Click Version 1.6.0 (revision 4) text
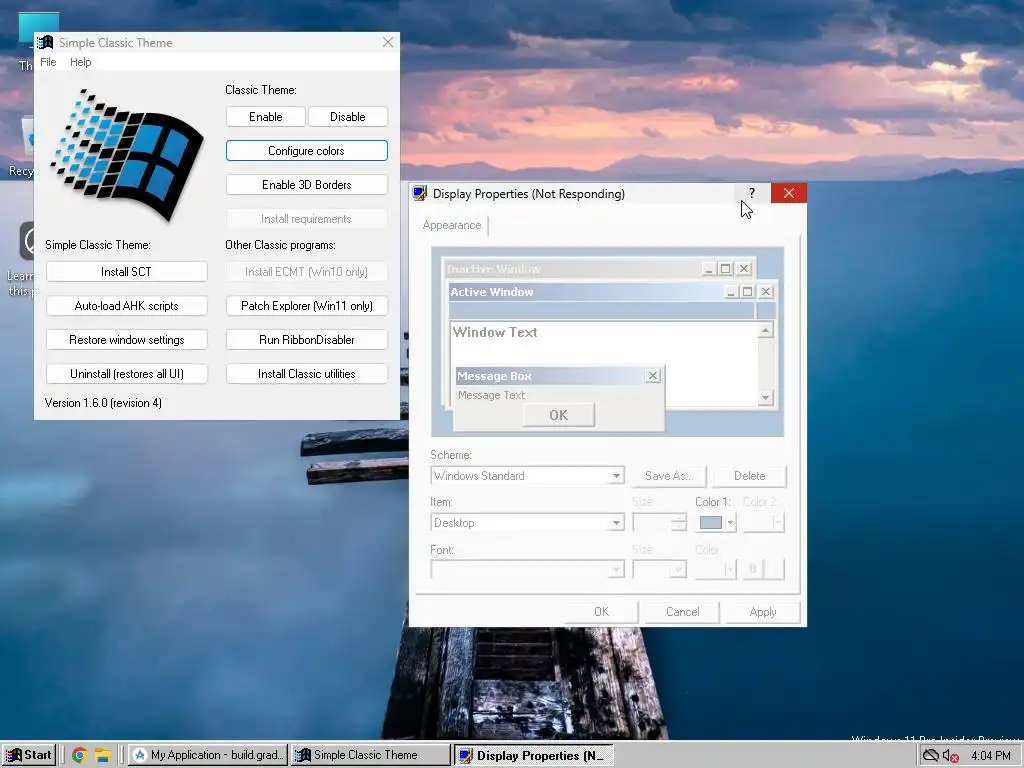1024x768 pixels. [x=103, y=403]
